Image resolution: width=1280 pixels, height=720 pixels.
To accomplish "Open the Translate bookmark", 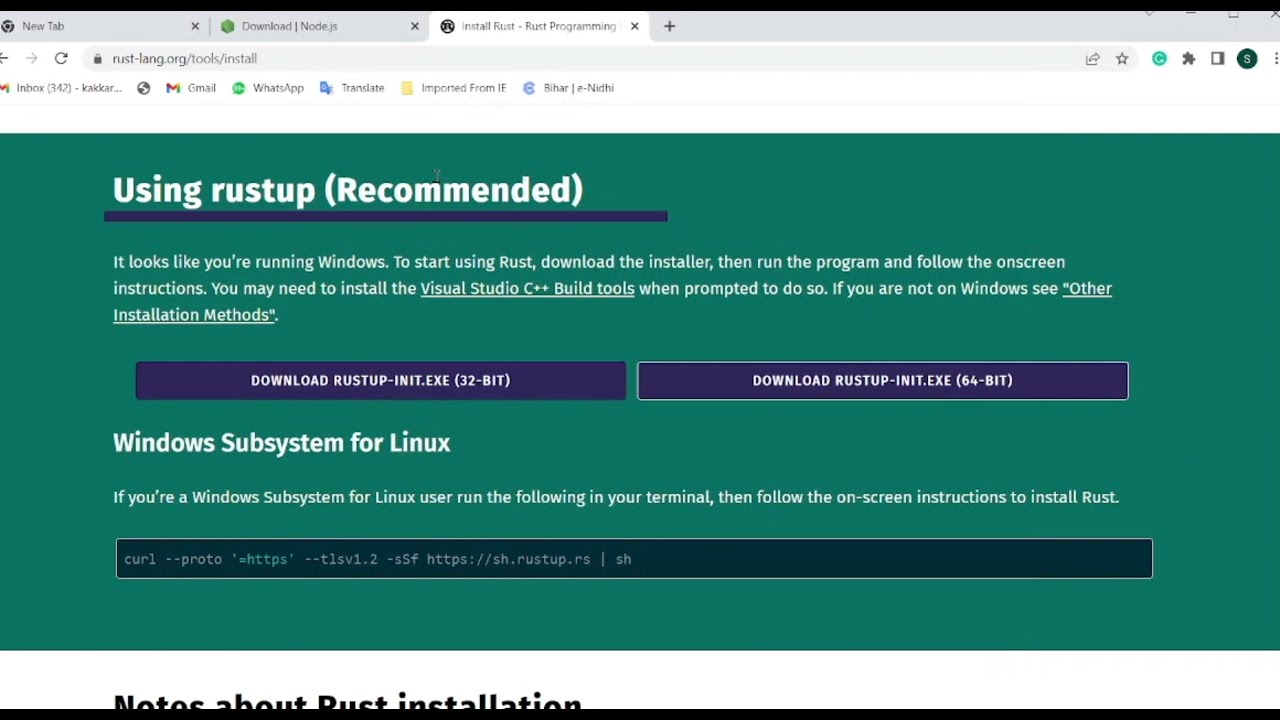I will click(x=352, y=88).
